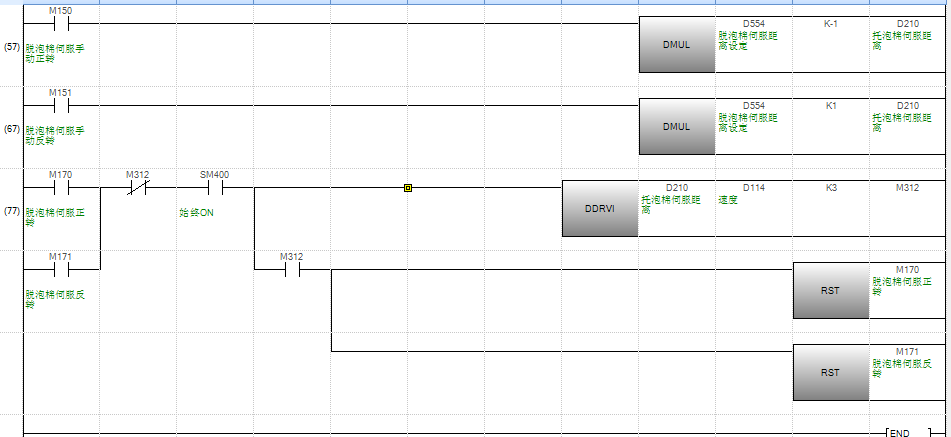The height and width of the screenshot is (437, 951).
Task: Select the RST block for M170
Action: (831, 291)
